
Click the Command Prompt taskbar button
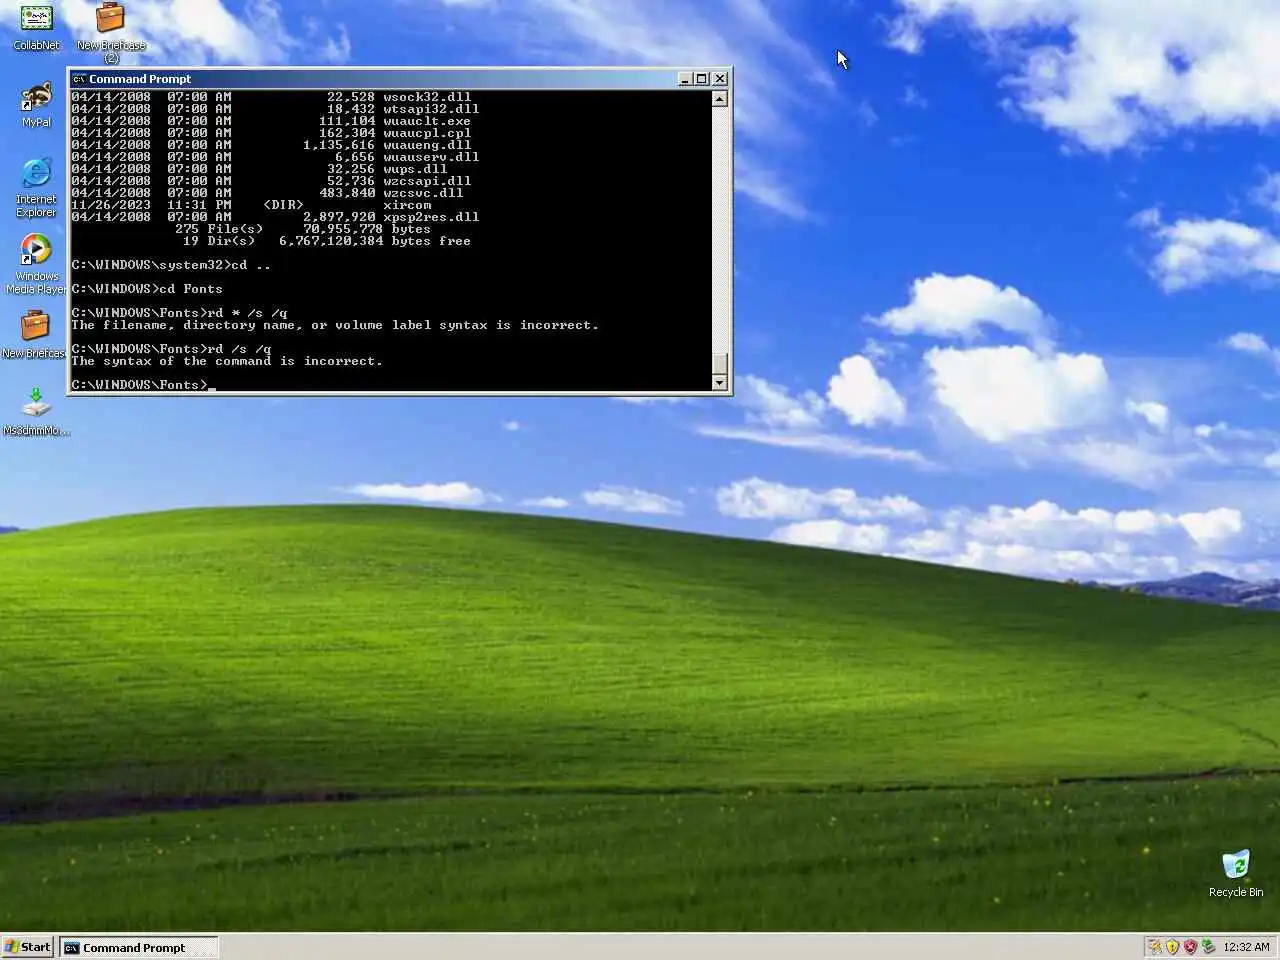[x=138, y=947]
